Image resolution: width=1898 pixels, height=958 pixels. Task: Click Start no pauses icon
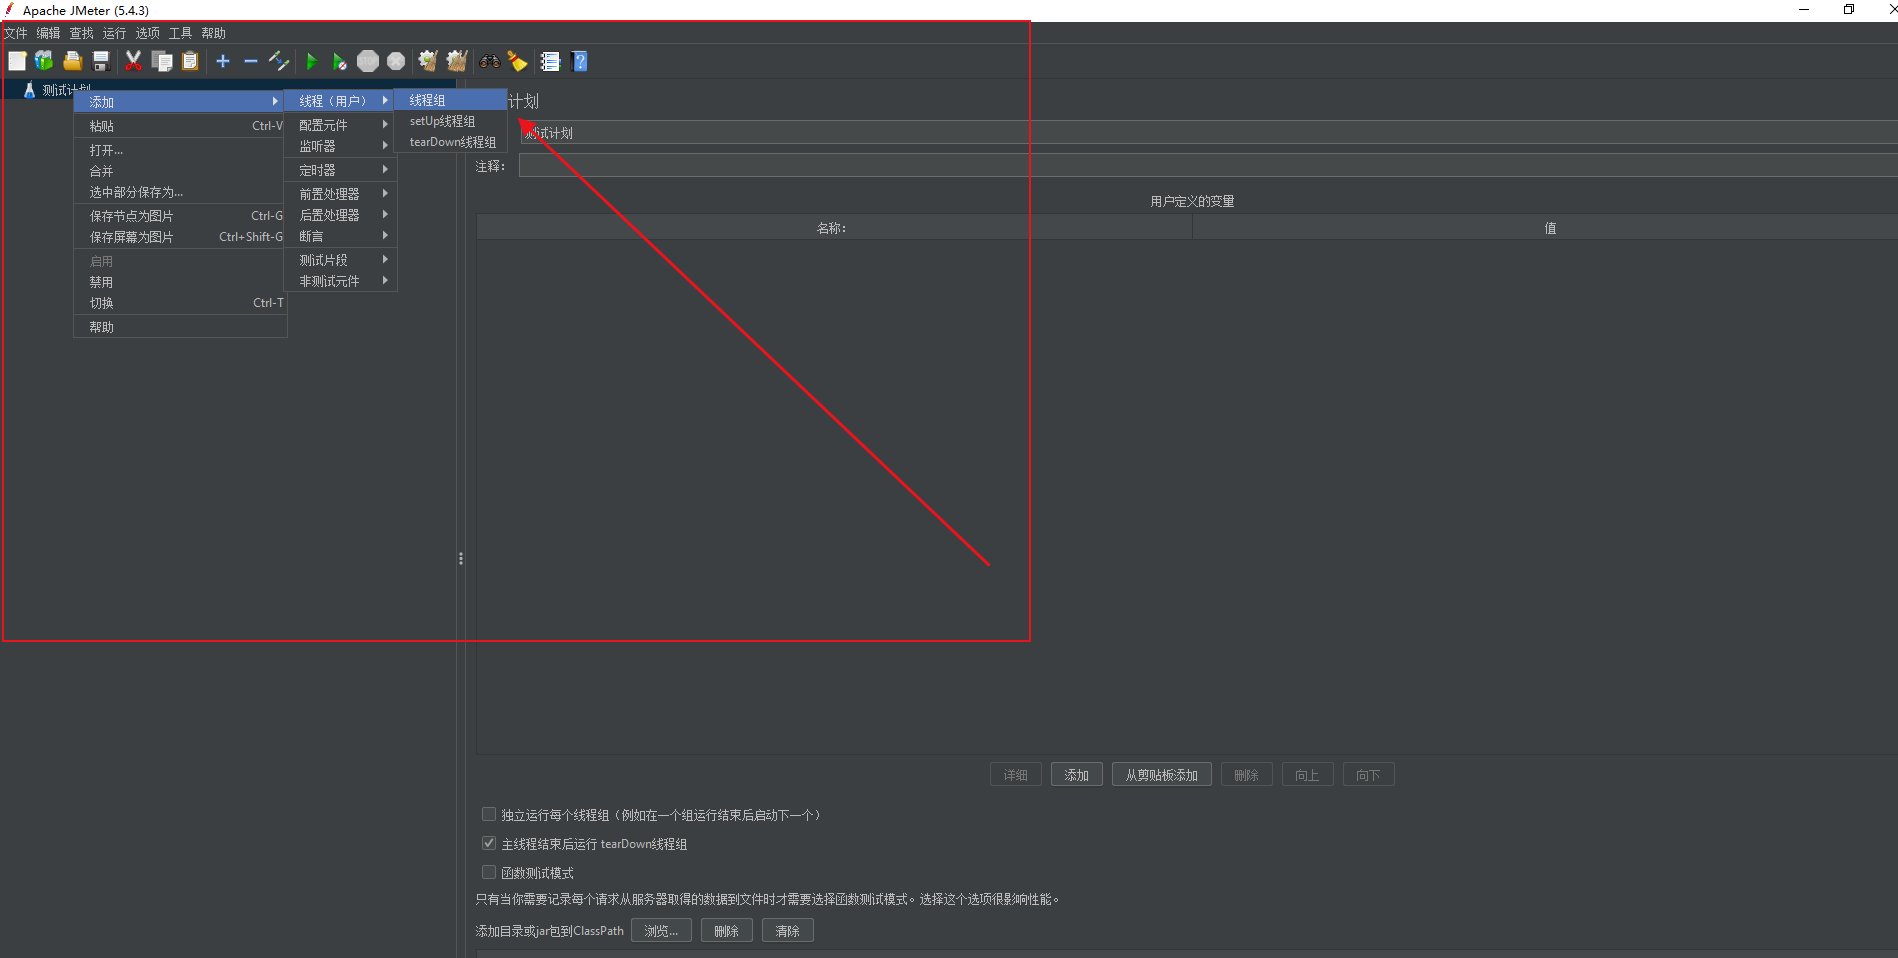coord(339,61)
